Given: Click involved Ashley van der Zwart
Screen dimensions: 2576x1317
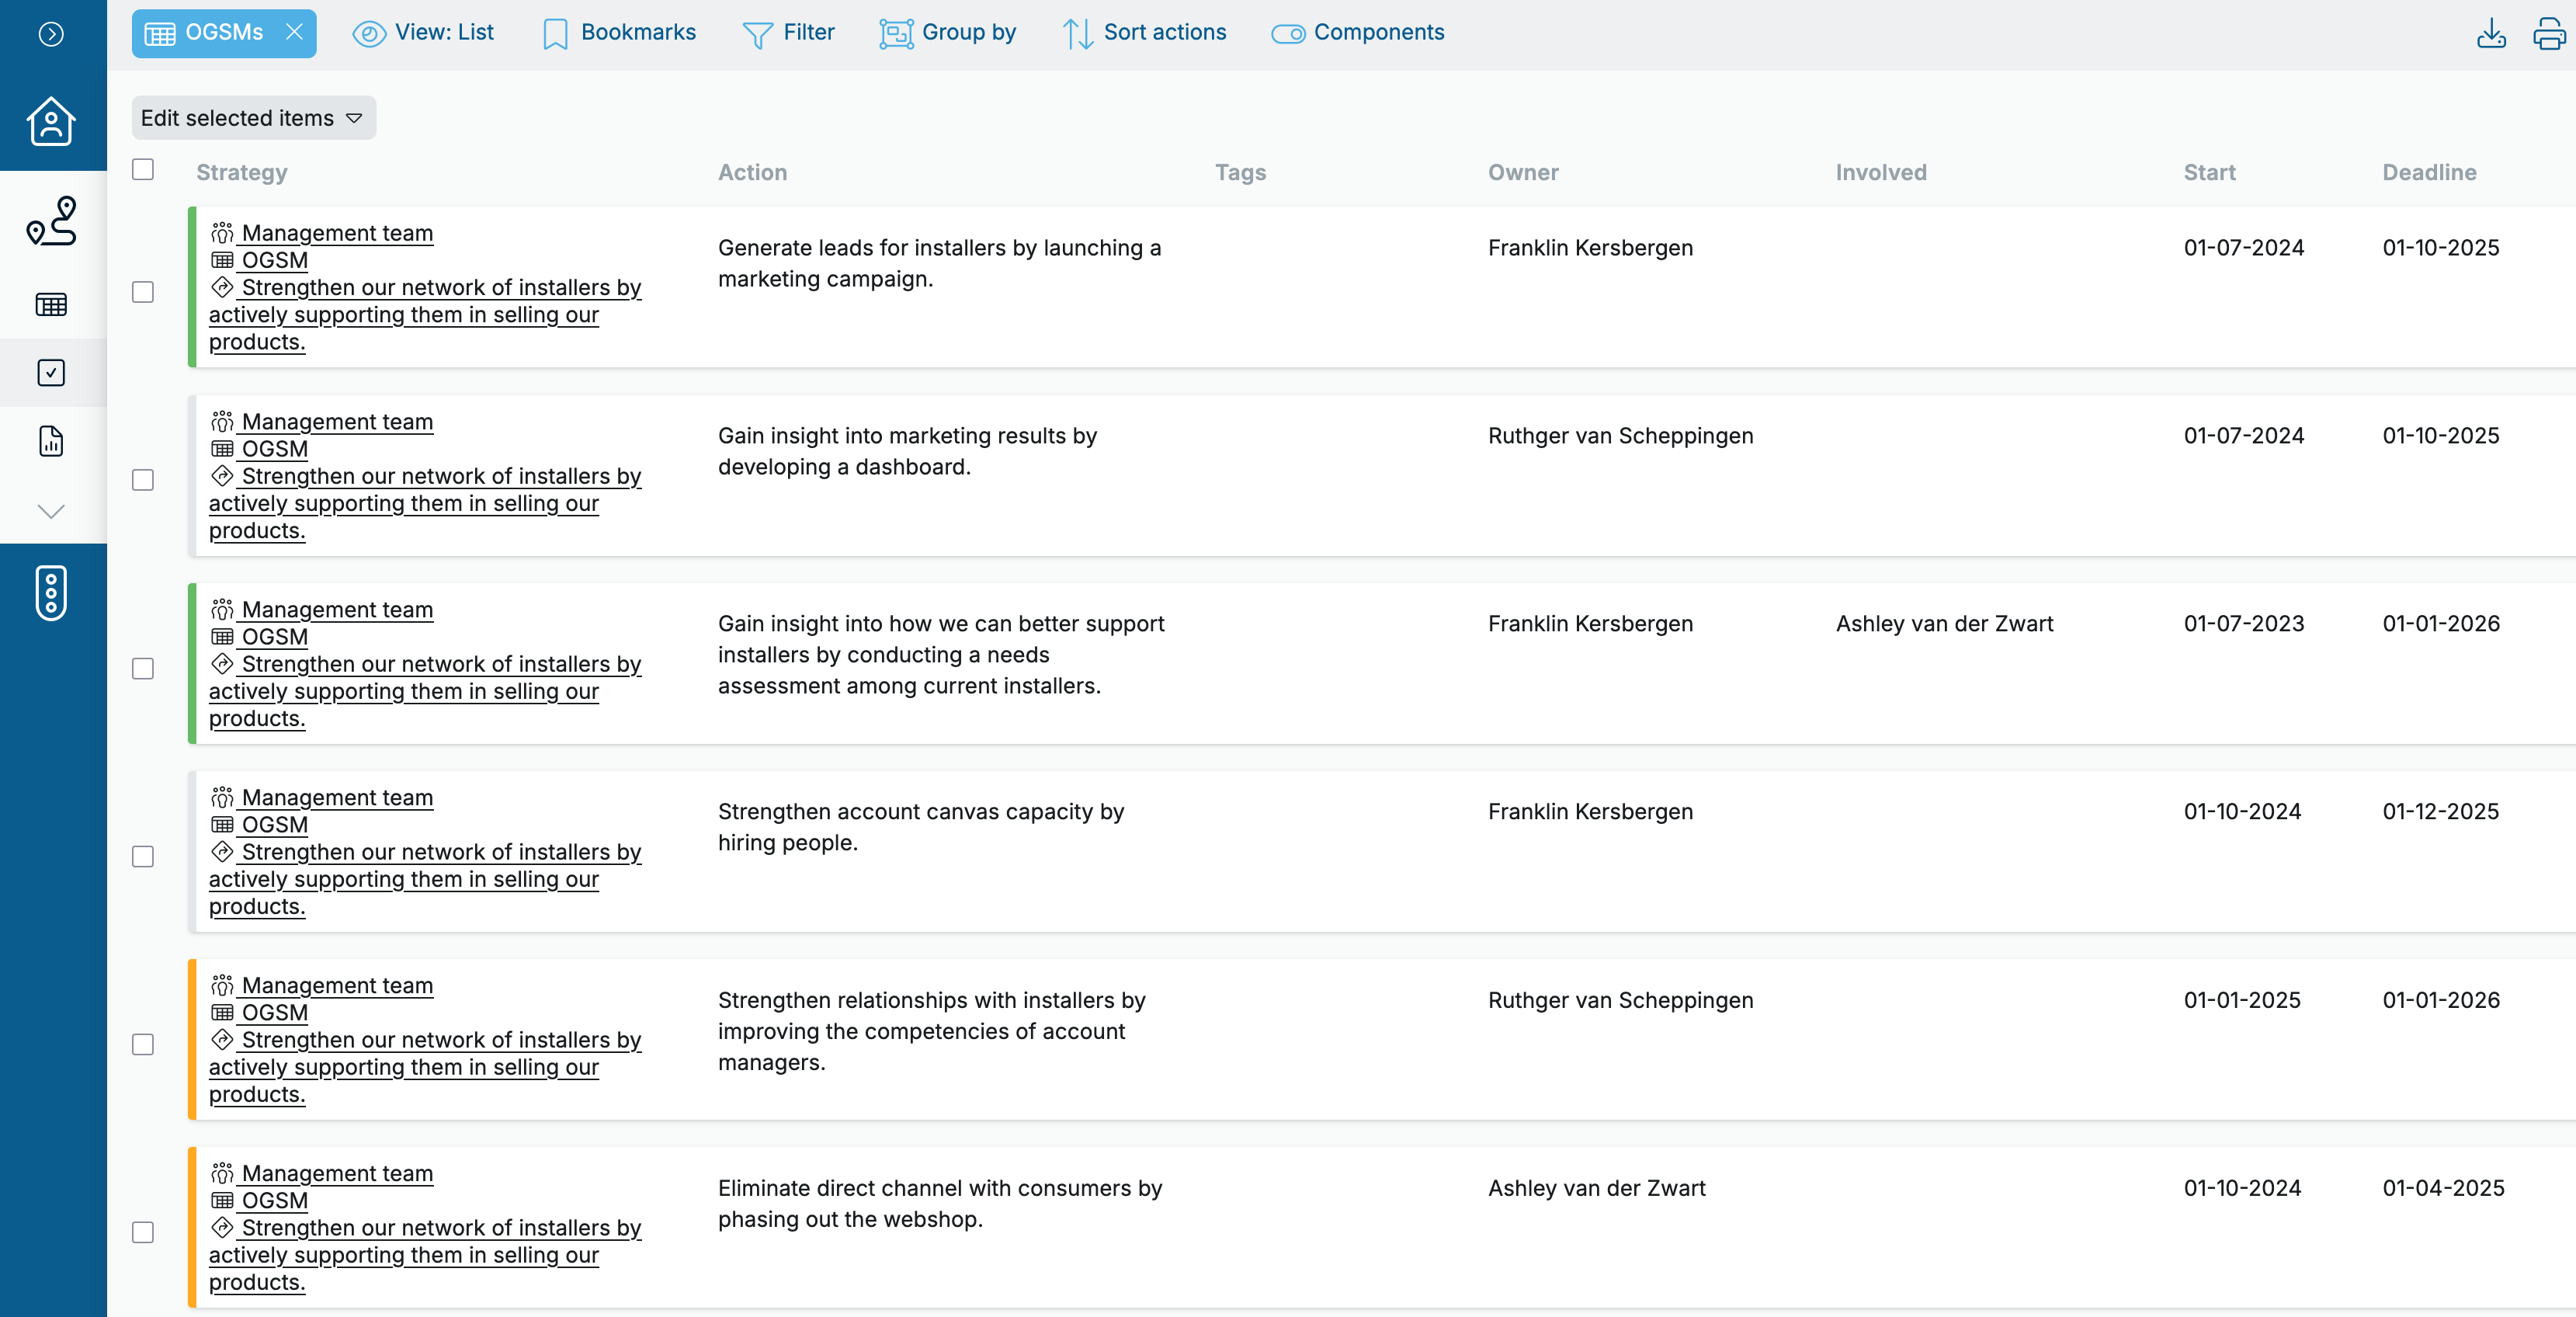Looking at the screenshot, I should [1944, 624].
